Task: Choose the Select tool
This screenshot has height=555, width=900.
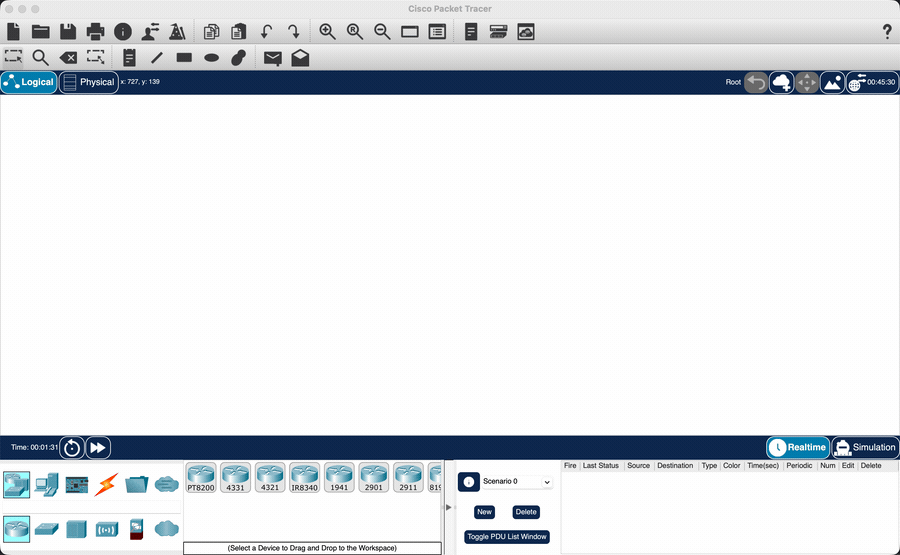Action: pos(13,57)
